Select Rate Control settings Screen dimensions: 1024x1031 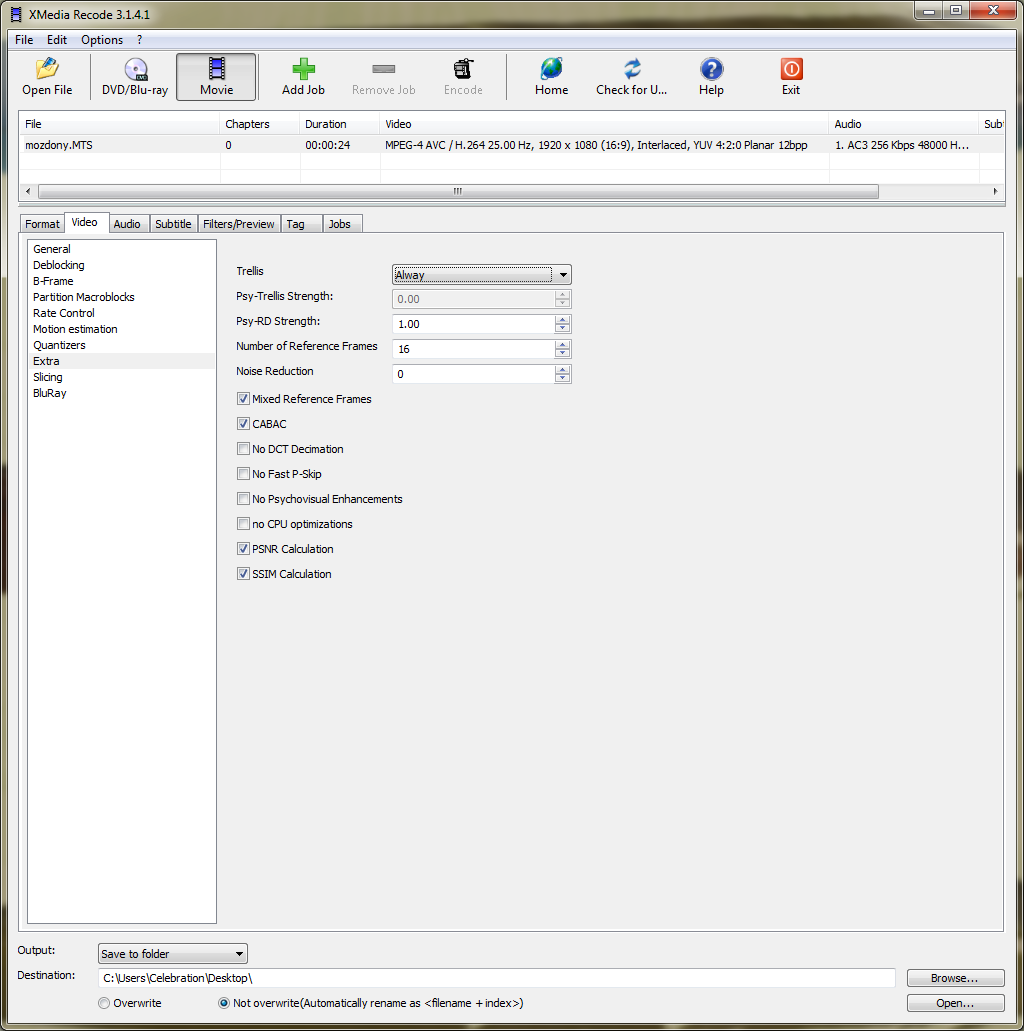[64, 313]
